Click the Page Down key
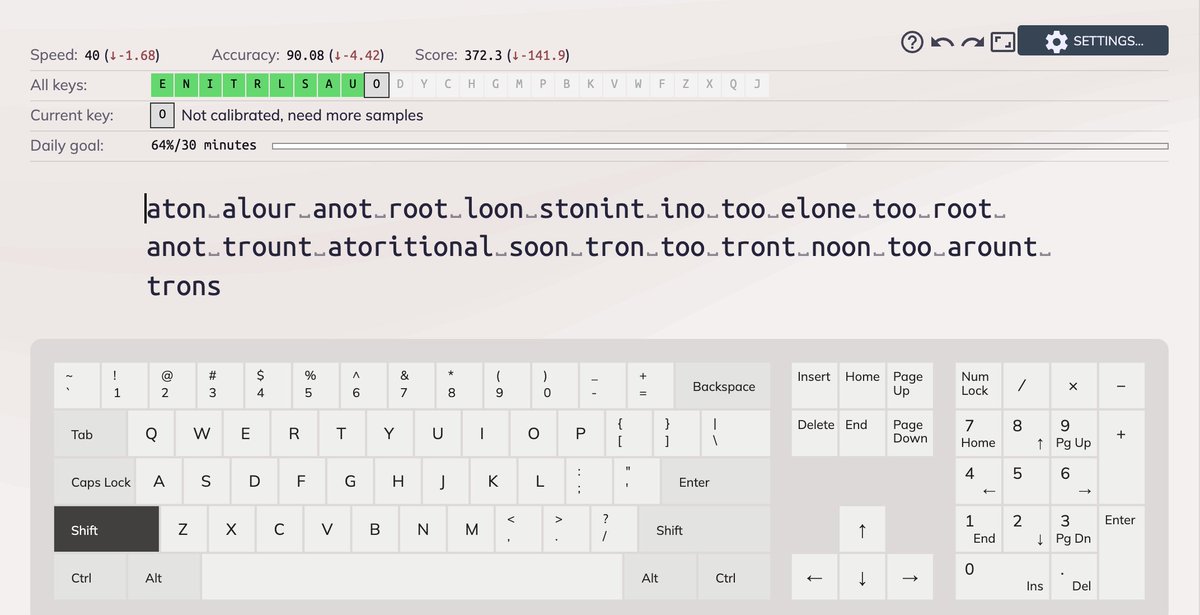 coord(910,434)
